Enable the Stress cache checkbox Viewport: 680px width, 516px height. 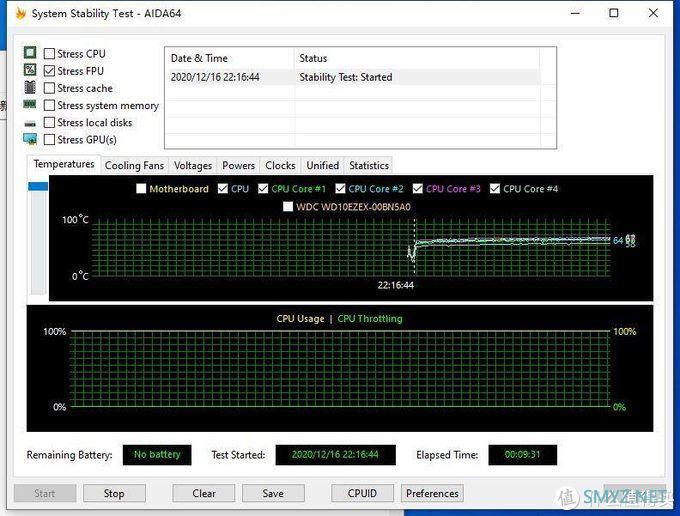(49, 88)
